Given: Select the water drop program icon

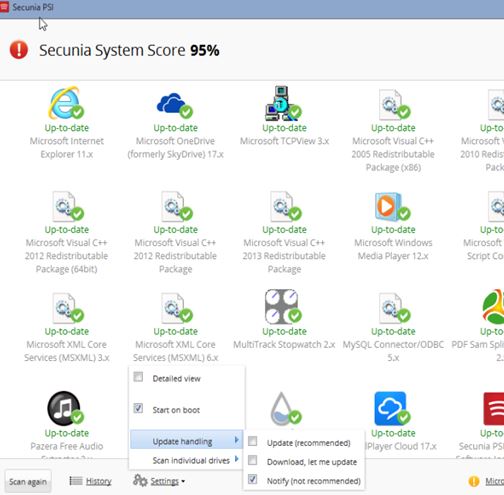Looking at the screenshot, I should tap(285, 409).
